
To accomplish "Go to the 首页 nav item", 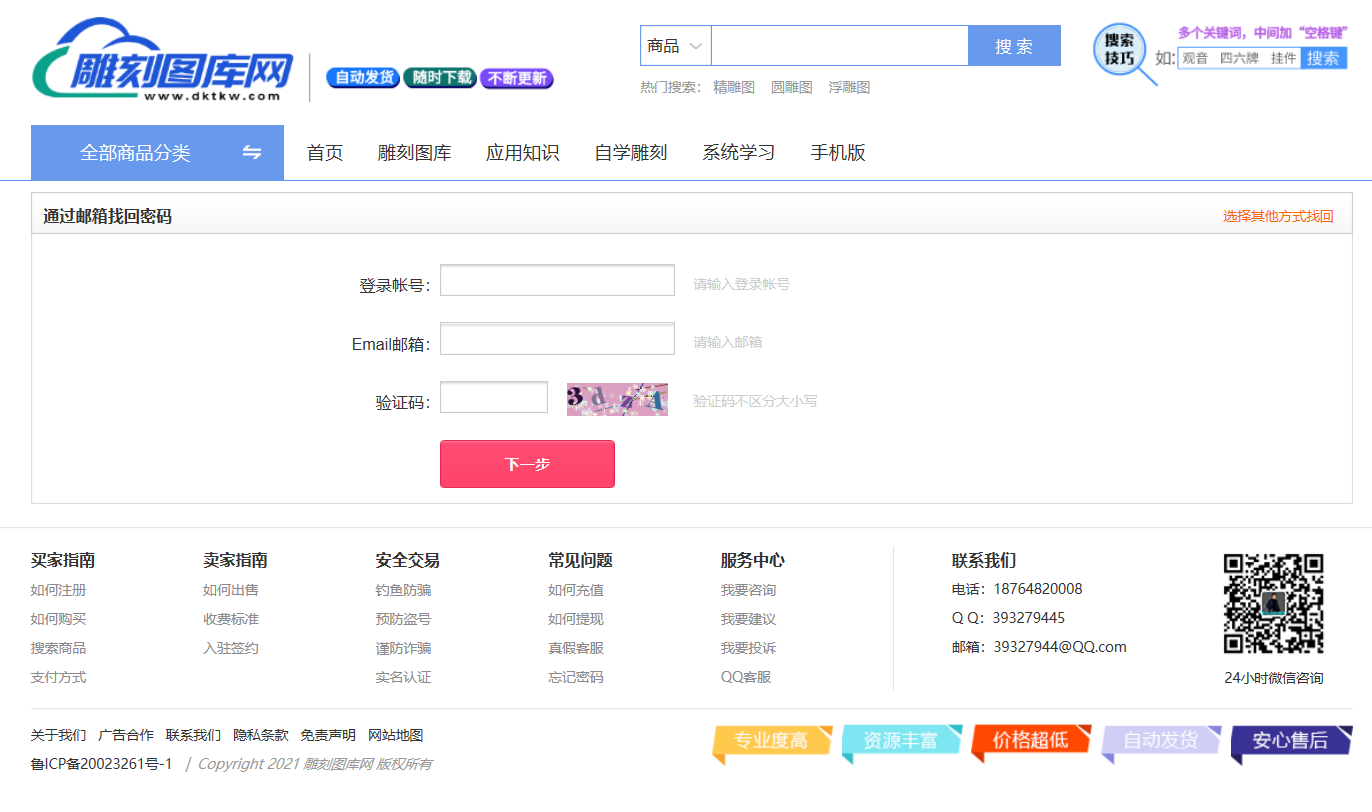I will point(325,153).
